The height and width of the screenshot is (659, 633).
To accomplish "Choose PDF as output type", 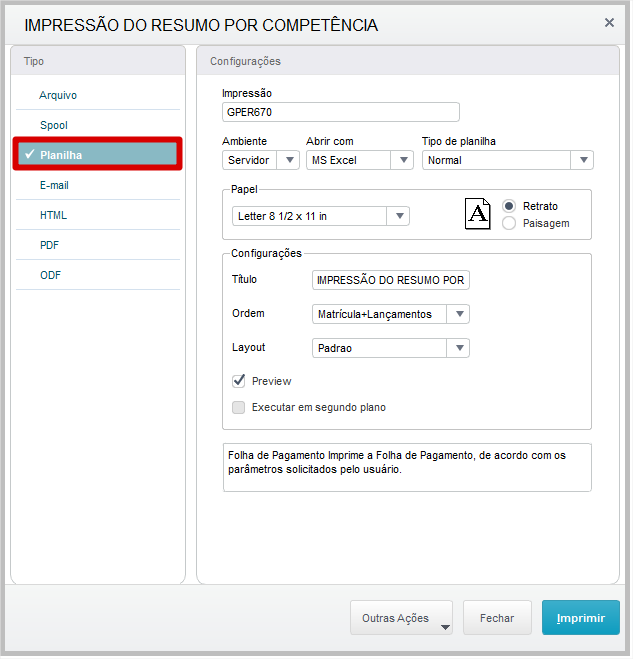I will [98, 245].
